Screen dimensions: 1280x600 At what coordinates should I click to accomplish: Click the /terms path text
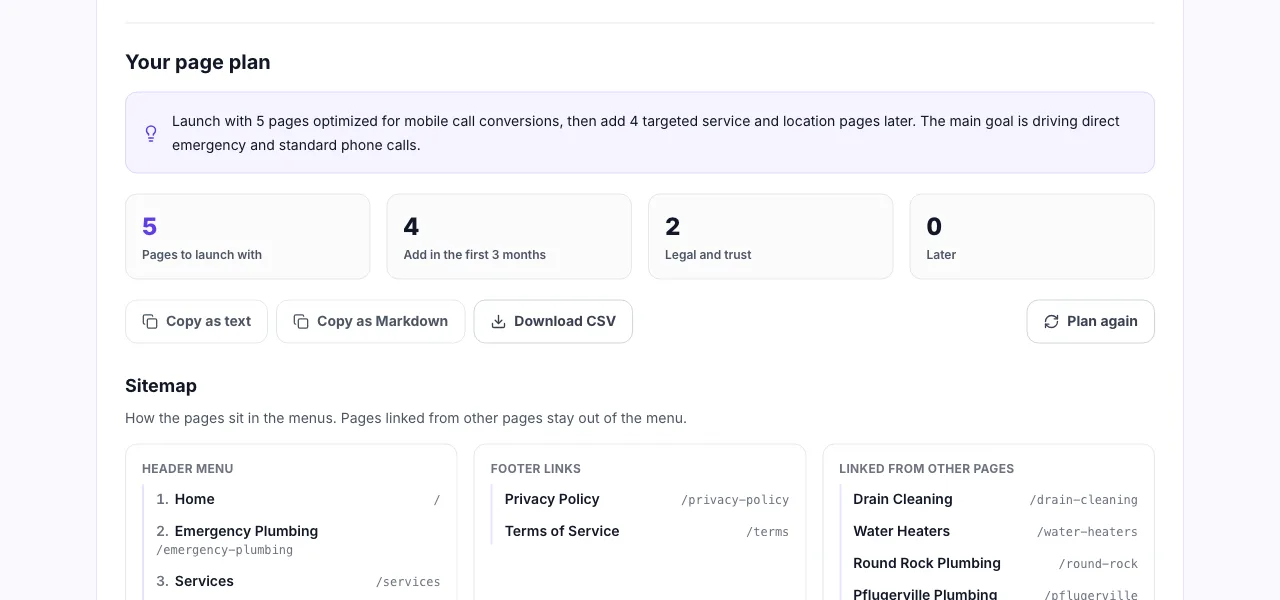click(768, 532)
